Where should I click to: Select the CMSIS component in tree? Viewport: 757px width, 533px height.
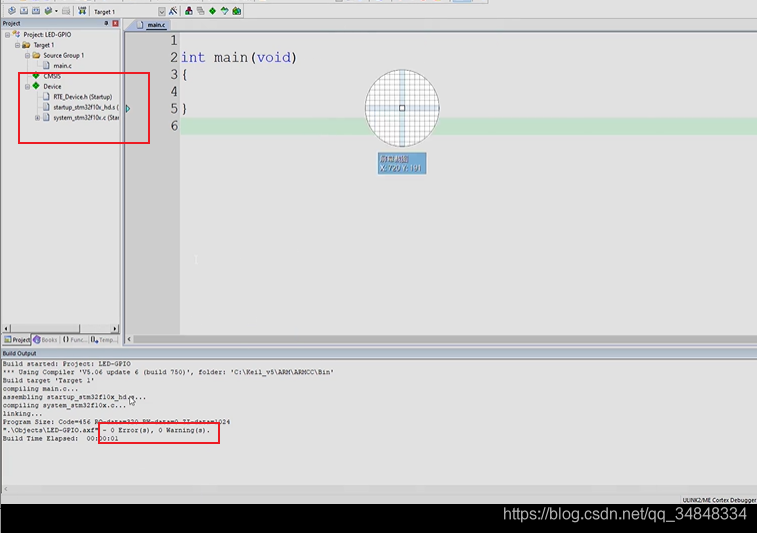(52, 76)
